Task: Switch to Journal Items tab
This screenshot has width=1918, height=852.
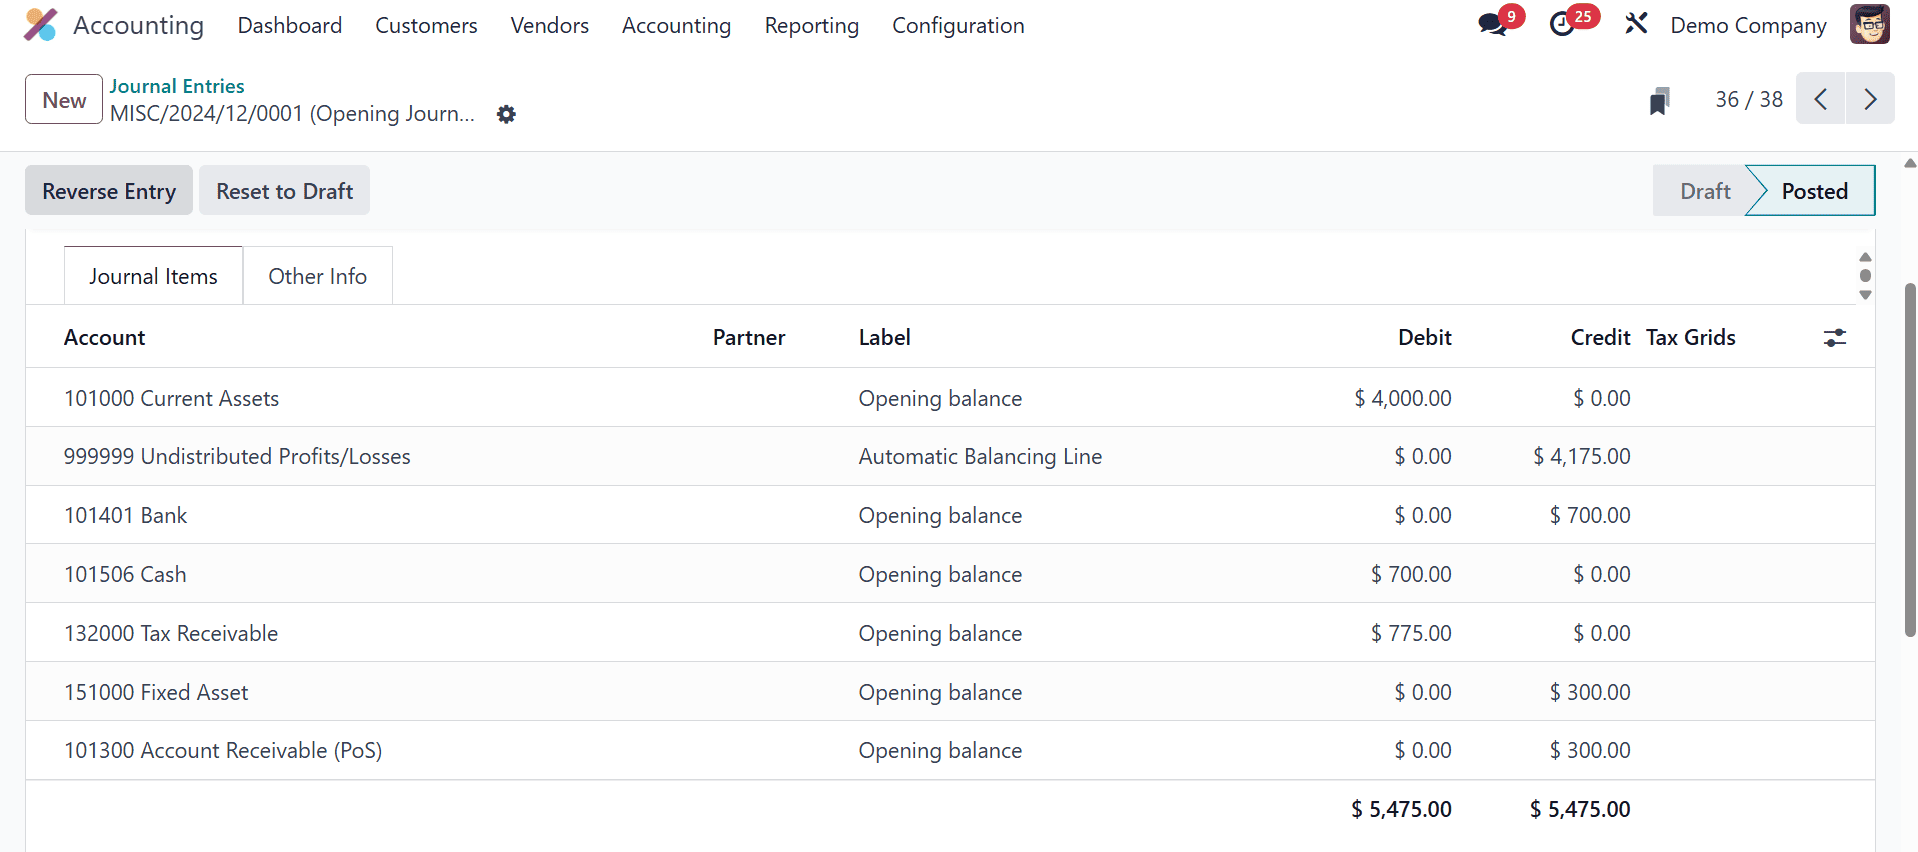Action: (x=153, y=276)
